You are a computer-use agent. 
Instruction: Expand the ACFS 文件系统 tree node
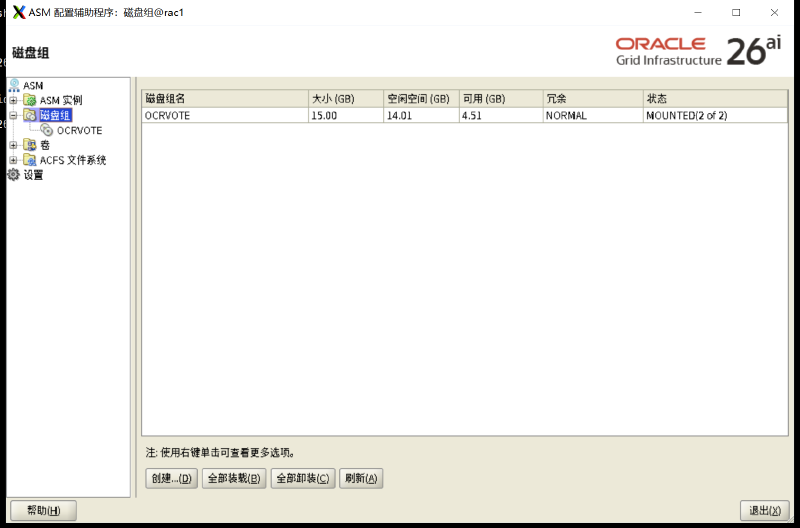tap(13, 160)
